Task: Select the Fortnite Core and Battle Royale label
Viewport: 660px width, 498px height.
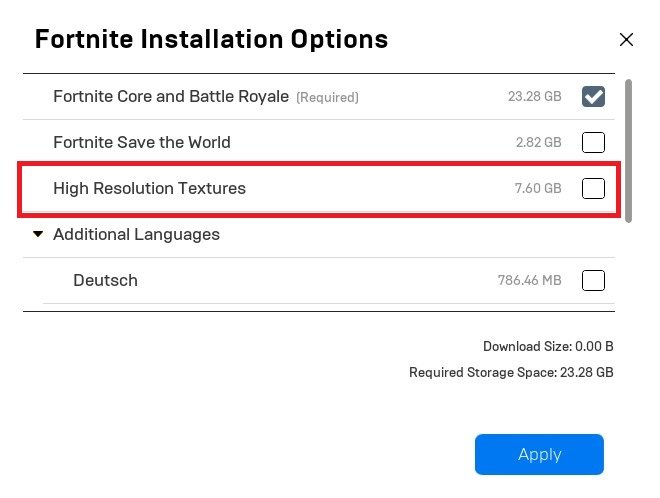Action: [x=171, y=97]
